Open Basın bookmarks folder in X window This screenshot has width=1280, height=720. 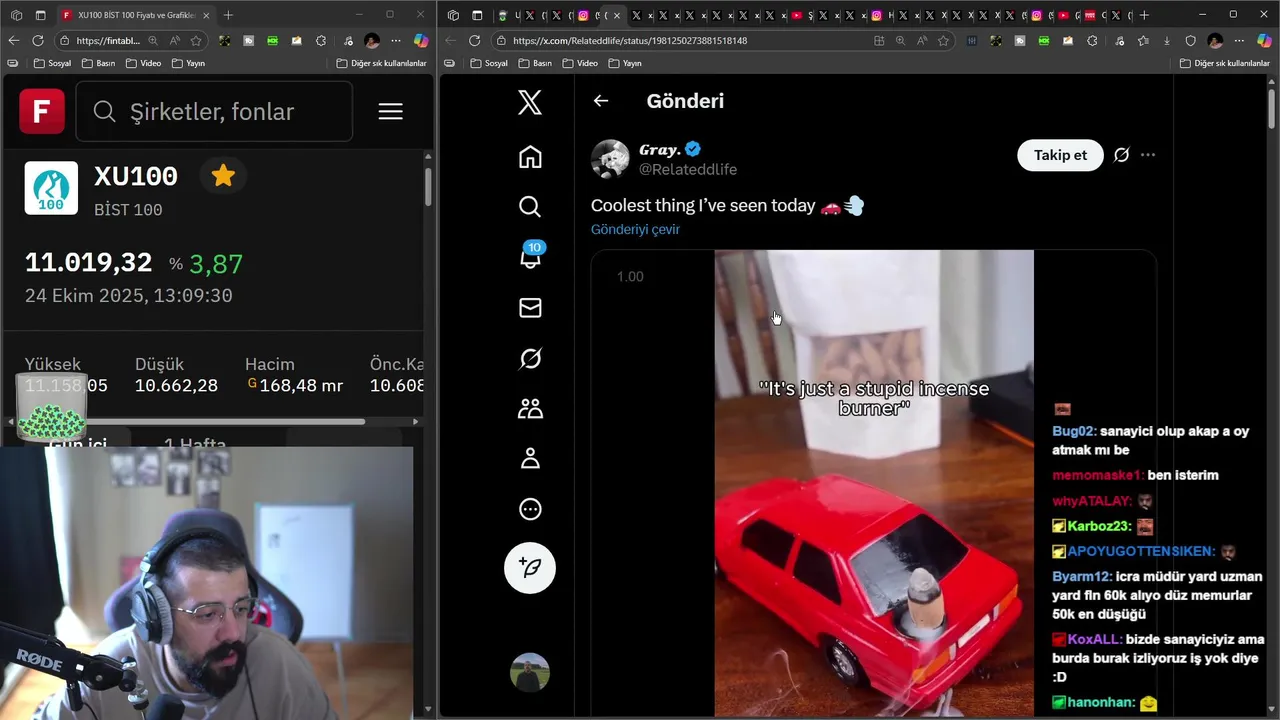click(534, 63)
